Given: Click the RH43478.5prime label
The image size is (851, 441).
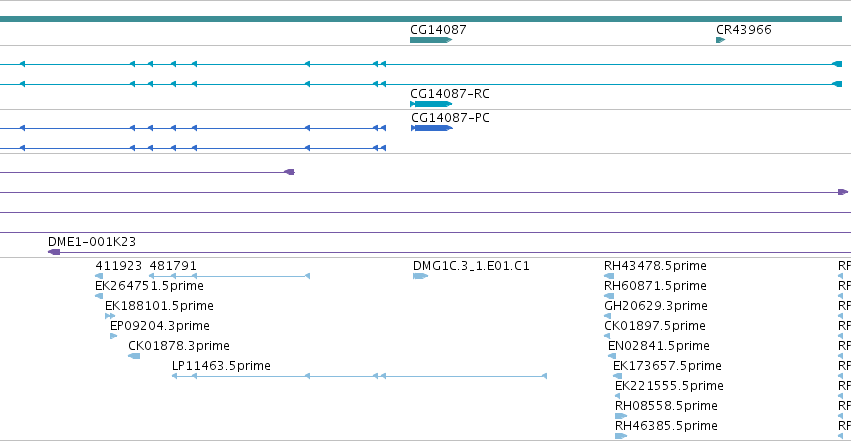Looking at the screenshot, I should 655,266.
